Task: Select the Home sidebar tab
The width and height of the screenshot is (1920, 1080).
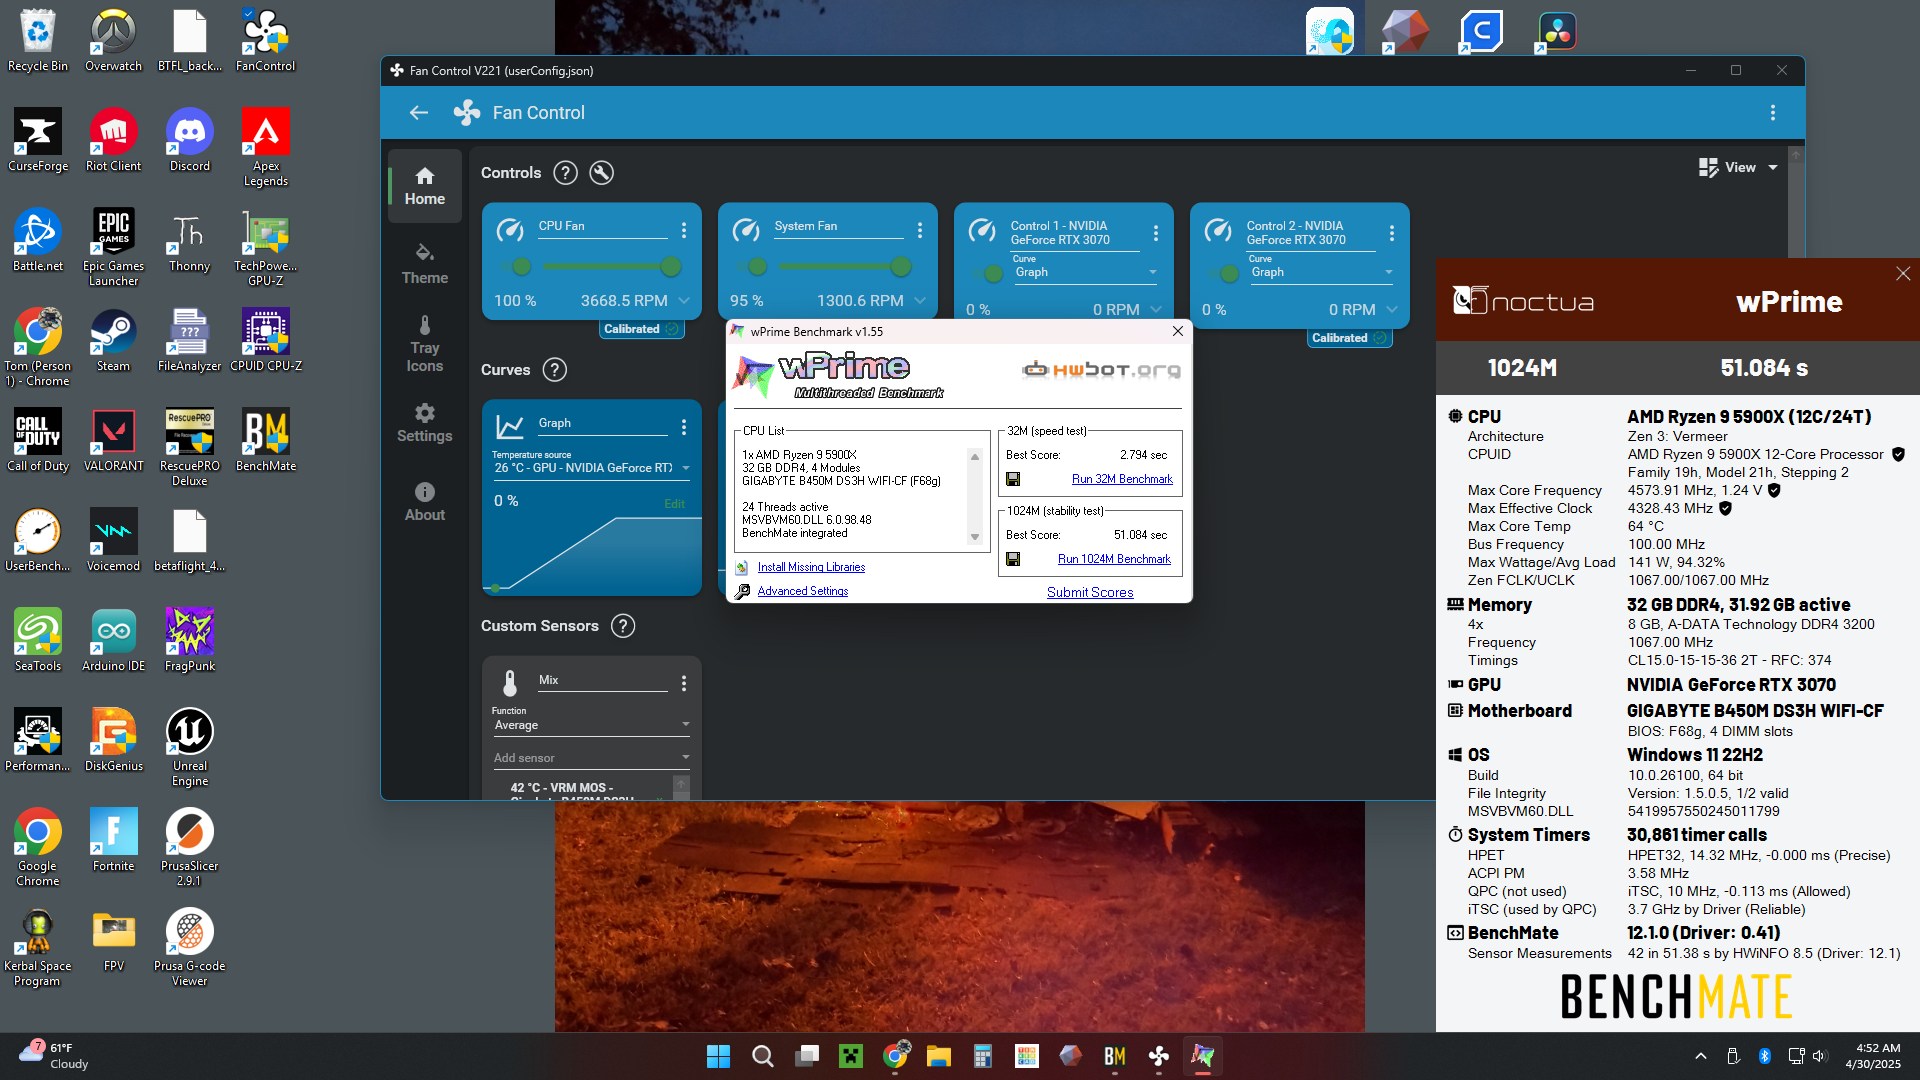Action: pos(425,187)
